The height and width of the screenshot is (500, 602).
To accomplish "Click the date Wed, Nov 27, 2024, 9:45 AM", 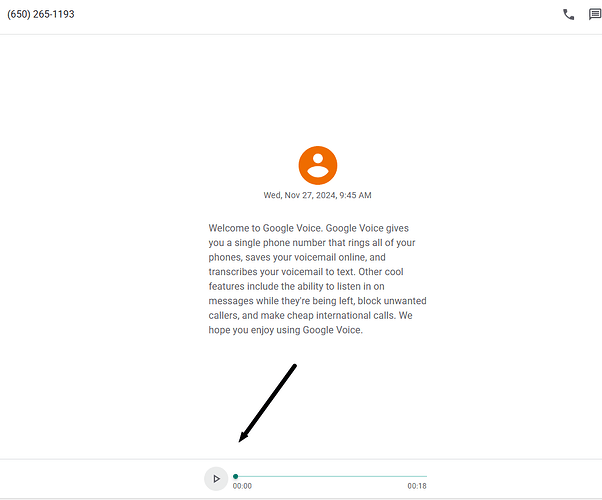I will (x=318, y=195).
